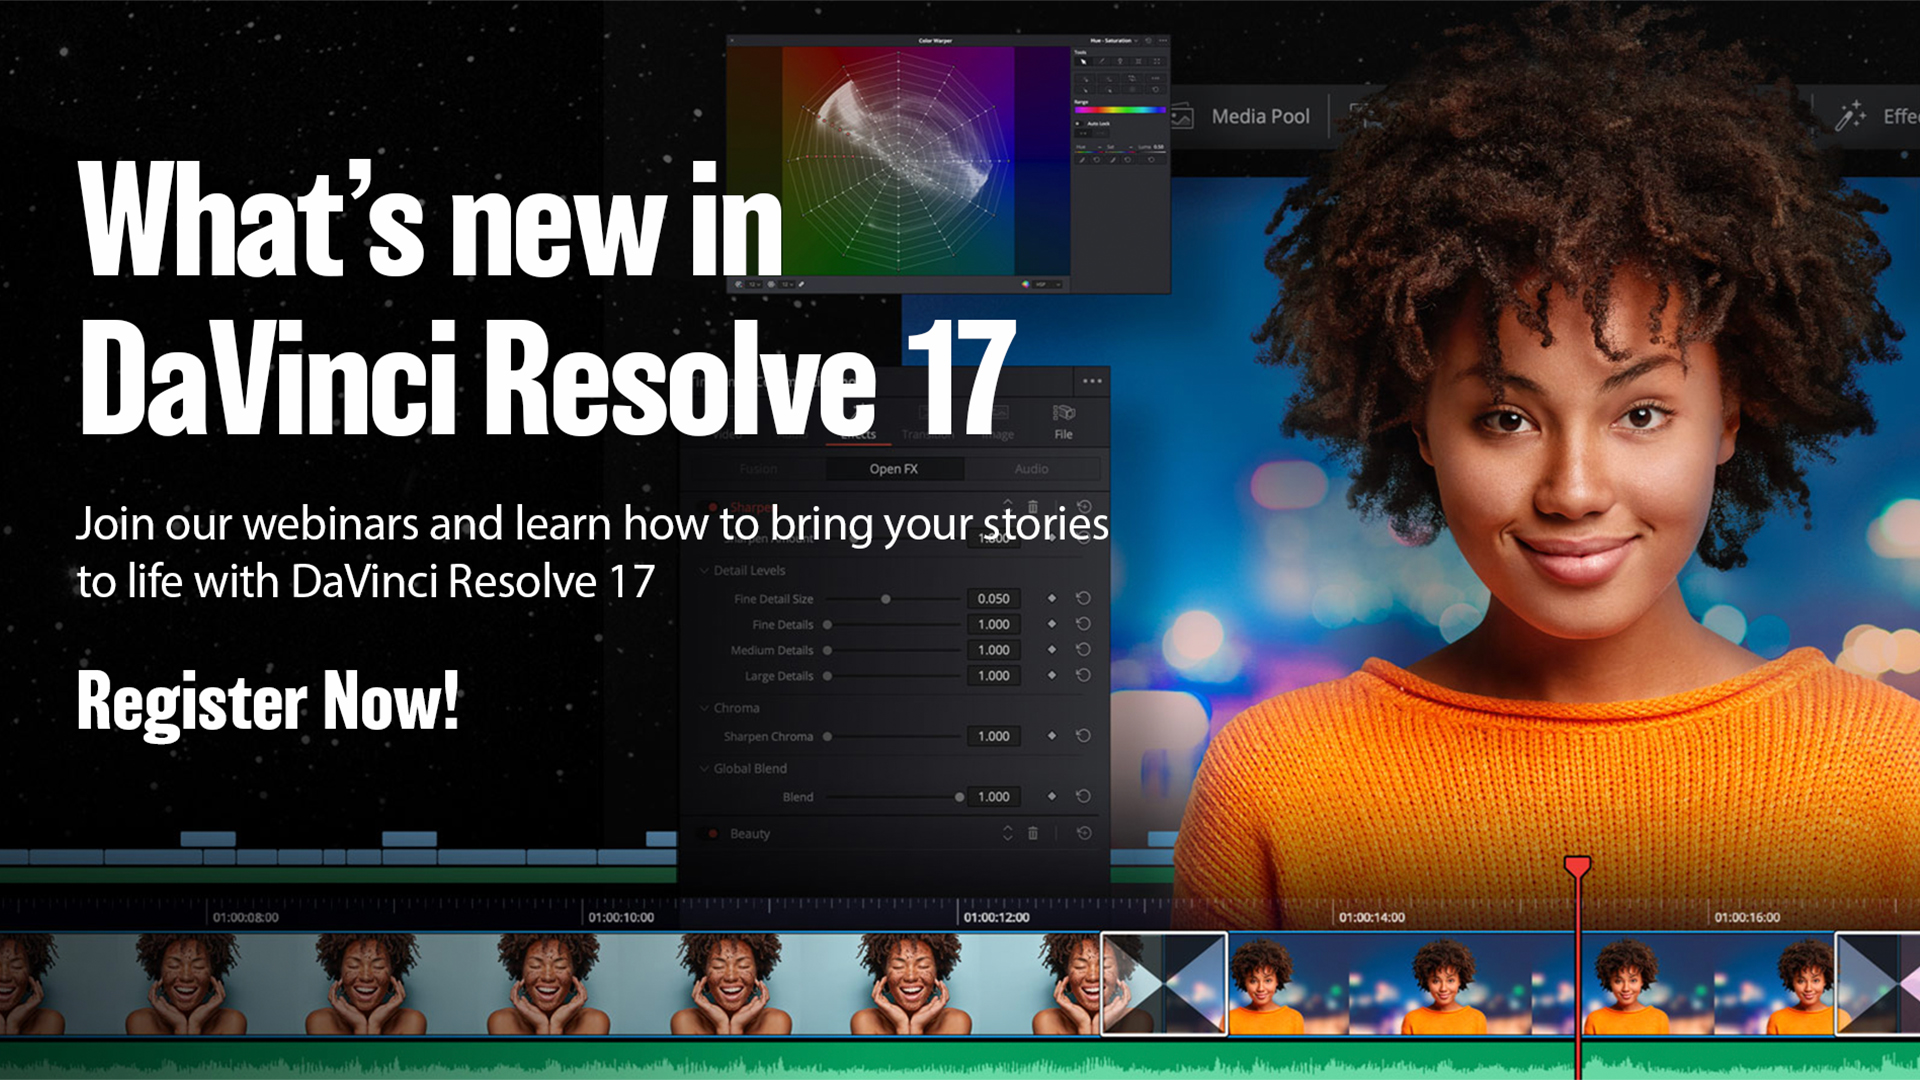Click timecode 01:00:12:00 on the ruler

[996, 918]
